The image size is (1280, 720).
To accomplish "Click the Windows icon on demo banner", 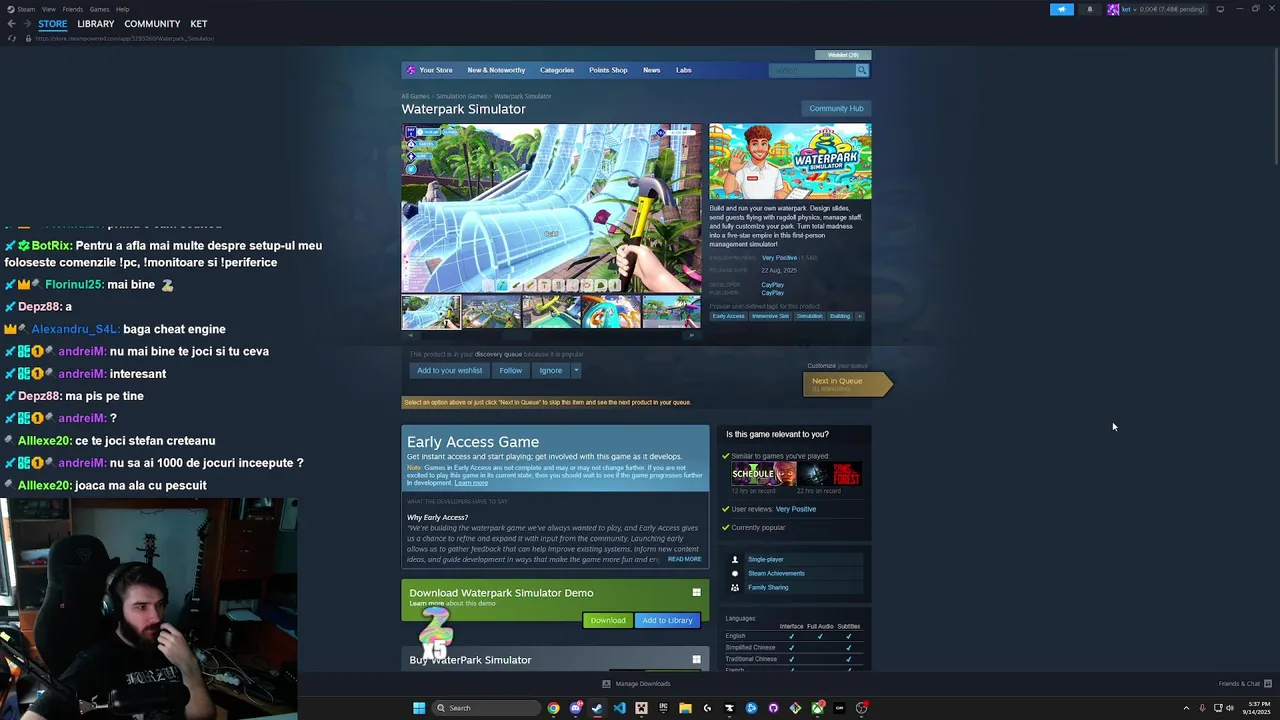I will pos(696,593).
